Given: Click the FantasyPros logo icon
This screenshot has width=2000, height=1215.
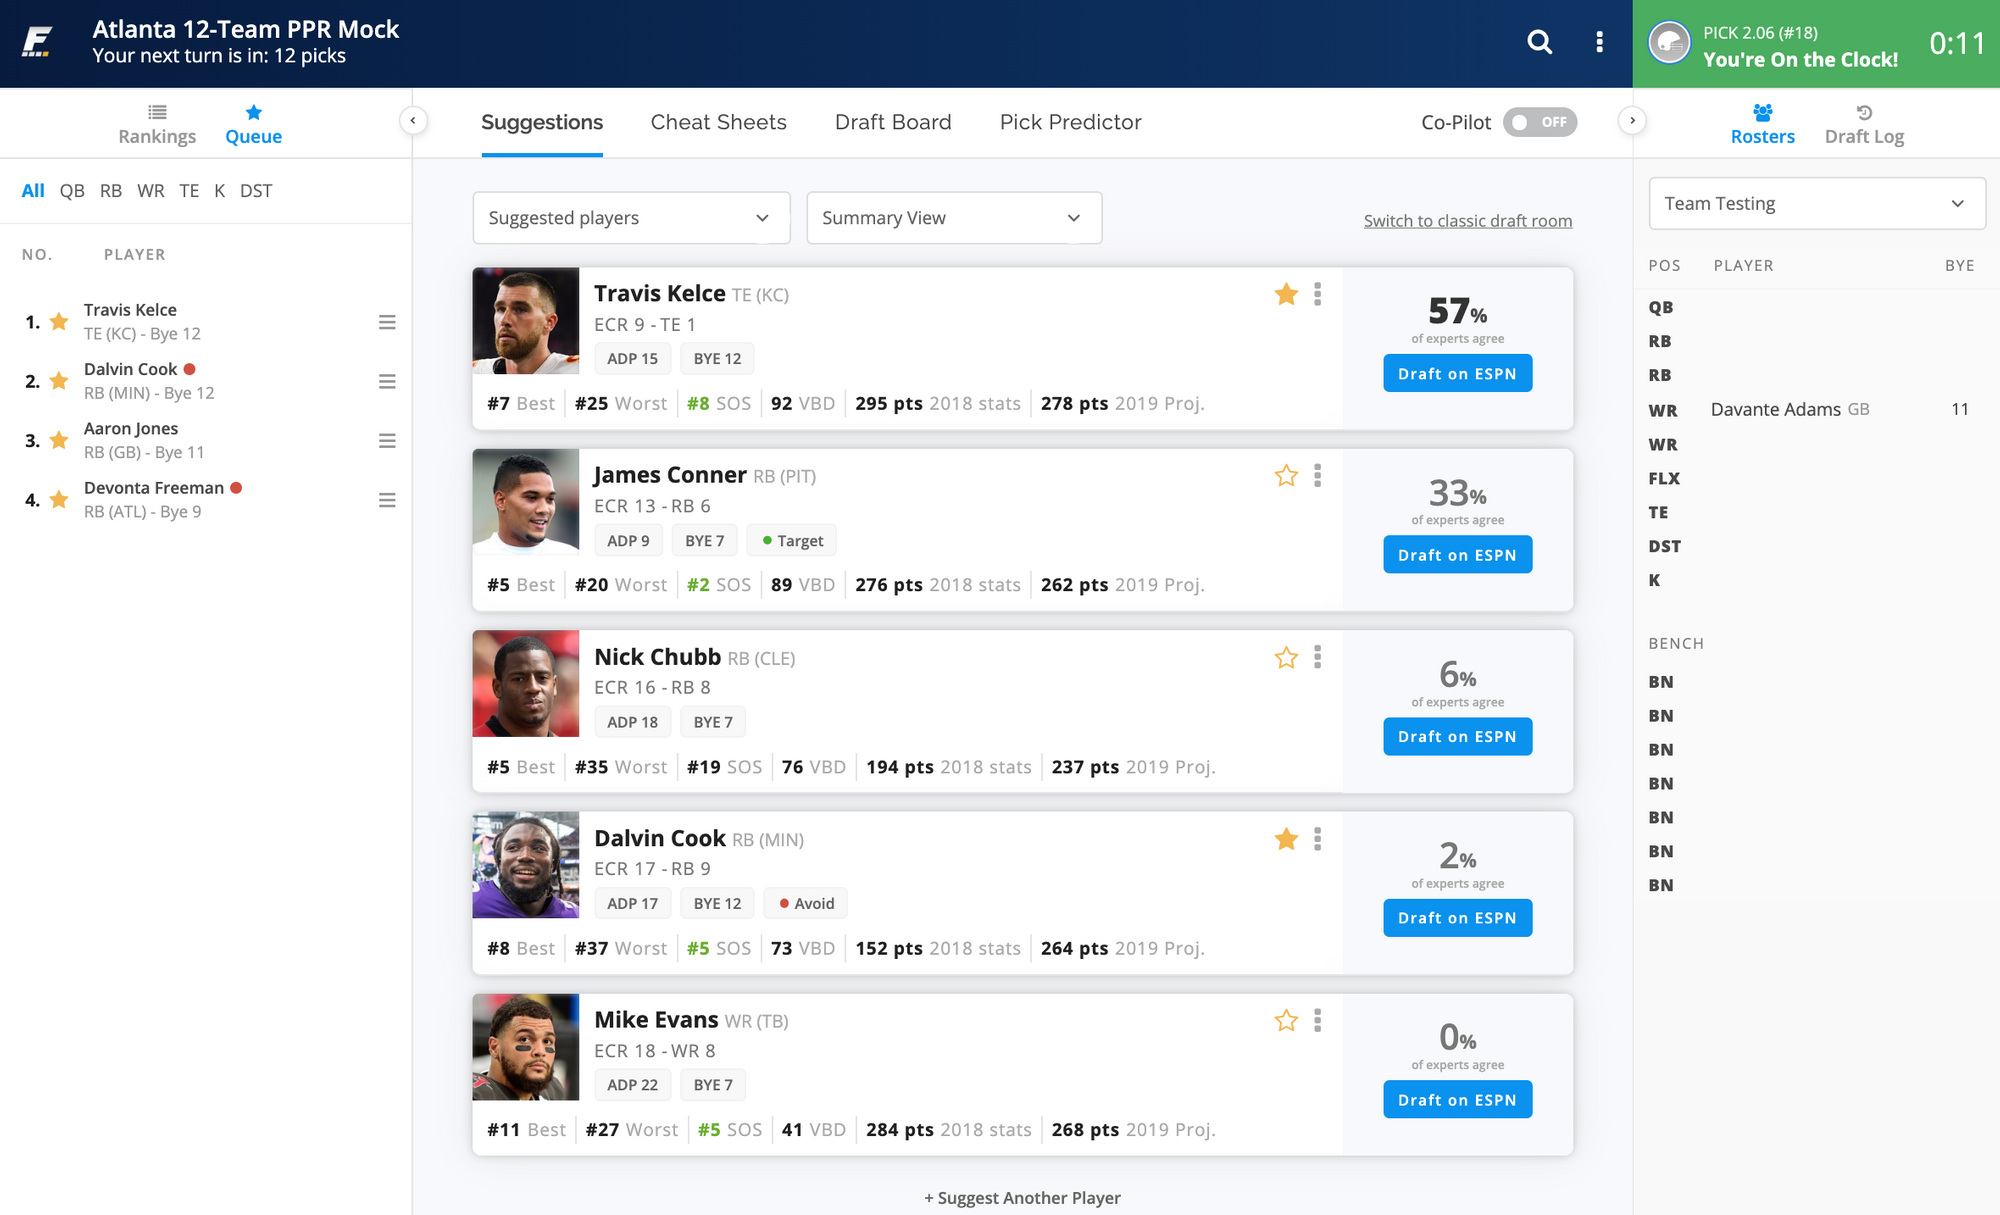Looking at the screenshot, I should 38,42.
